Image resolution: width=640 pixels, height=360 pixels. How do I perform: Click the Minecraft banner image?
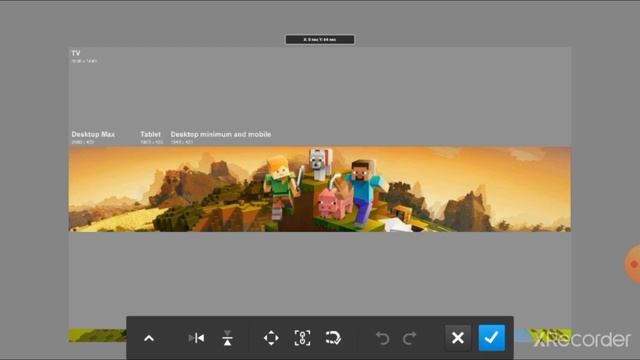(320, 189)
